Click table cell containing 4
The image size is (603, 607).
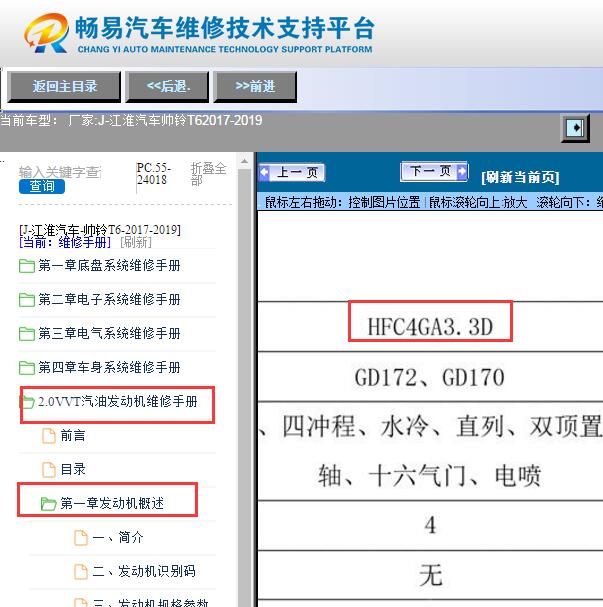[x=430, y=525]
